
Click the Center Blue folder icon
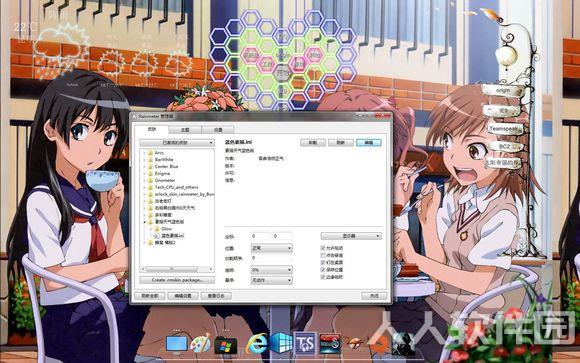pyautogui.click(x=150, y=167)
